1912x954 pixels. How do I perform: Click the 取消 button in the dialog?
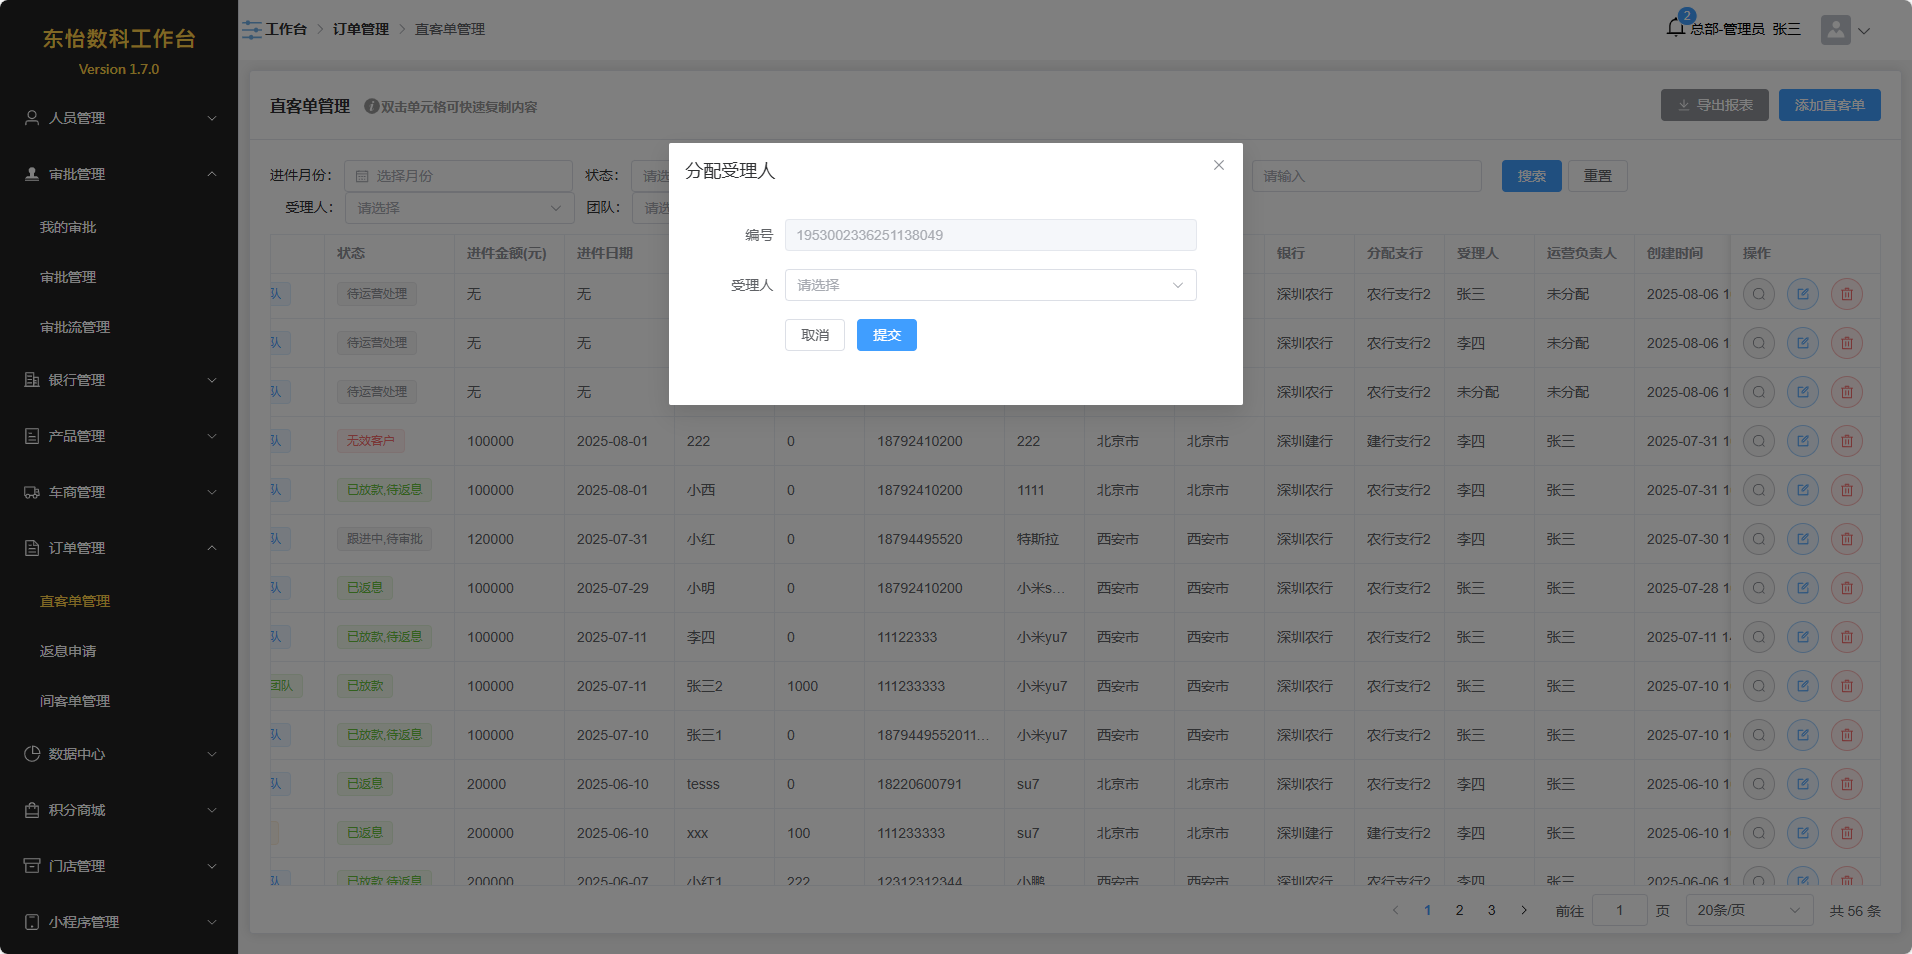point(814,335)
